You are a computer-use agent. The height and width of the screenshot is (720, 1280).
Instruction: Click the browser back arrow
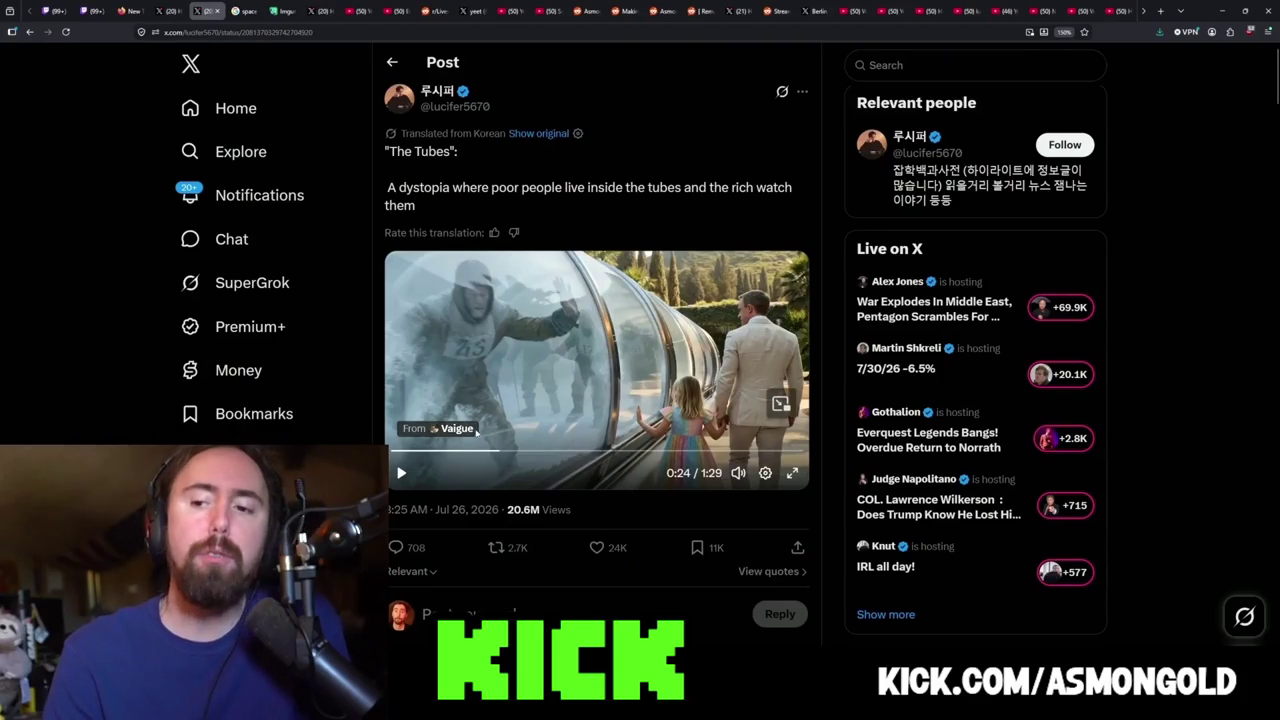[30, 32]
